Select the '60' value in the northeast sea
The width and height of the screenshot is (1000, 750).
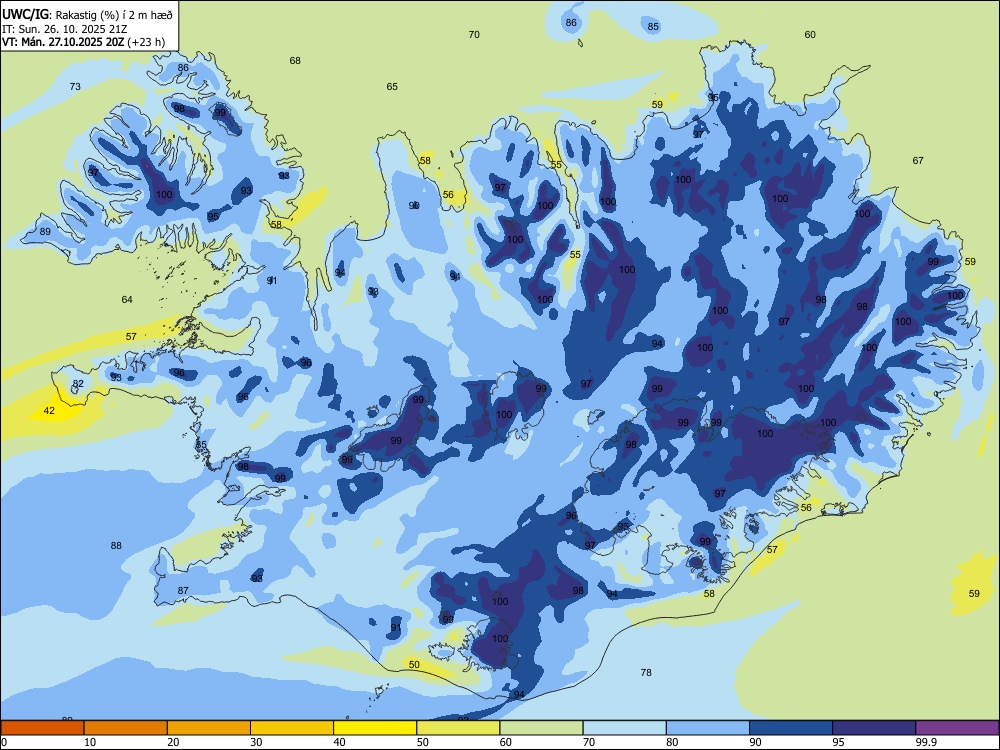[810, 34]
